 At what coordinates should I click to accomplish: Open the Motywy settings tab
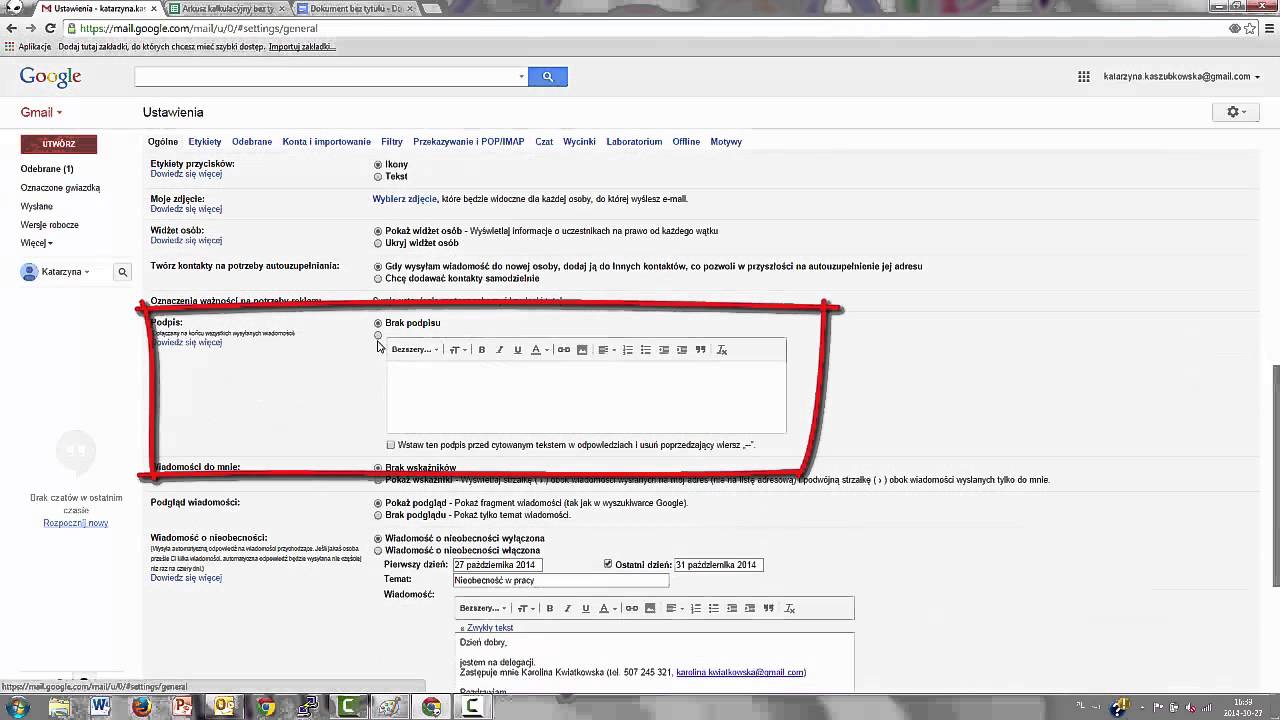726,142
